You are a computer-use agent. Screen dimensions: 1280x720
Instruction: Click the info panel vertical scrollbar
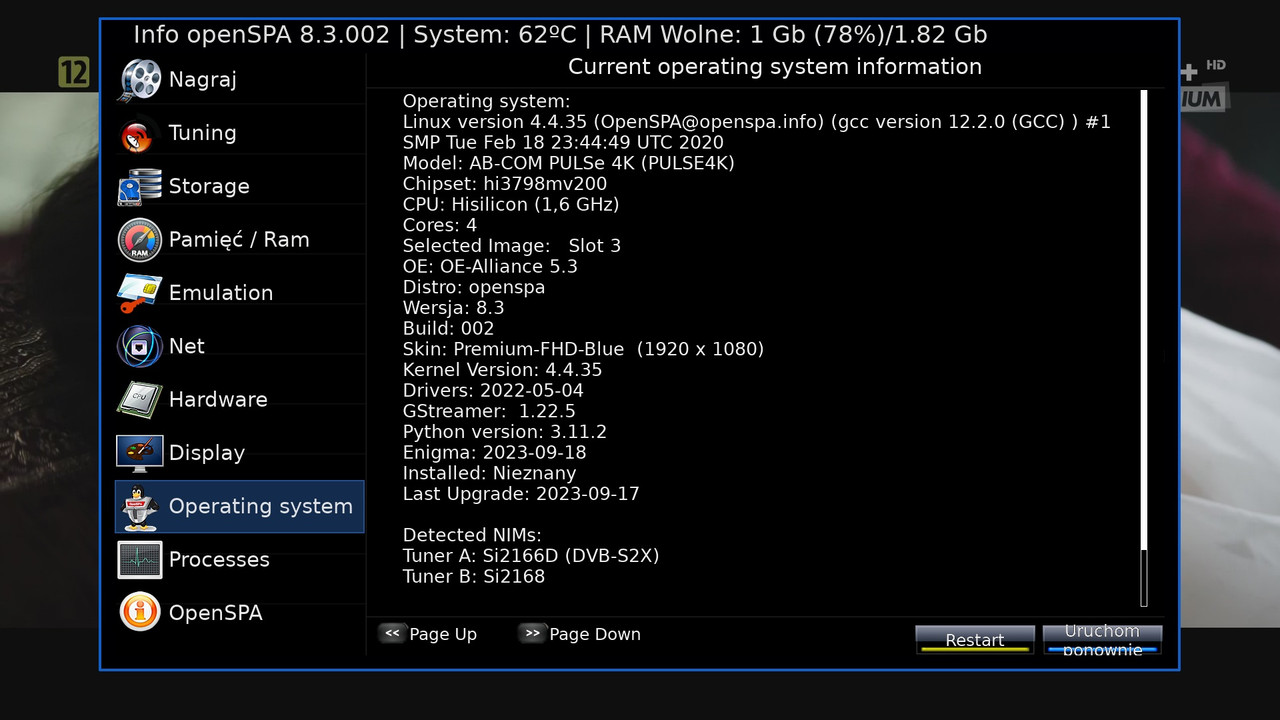pyautogui.click(x=1144, y=348)
